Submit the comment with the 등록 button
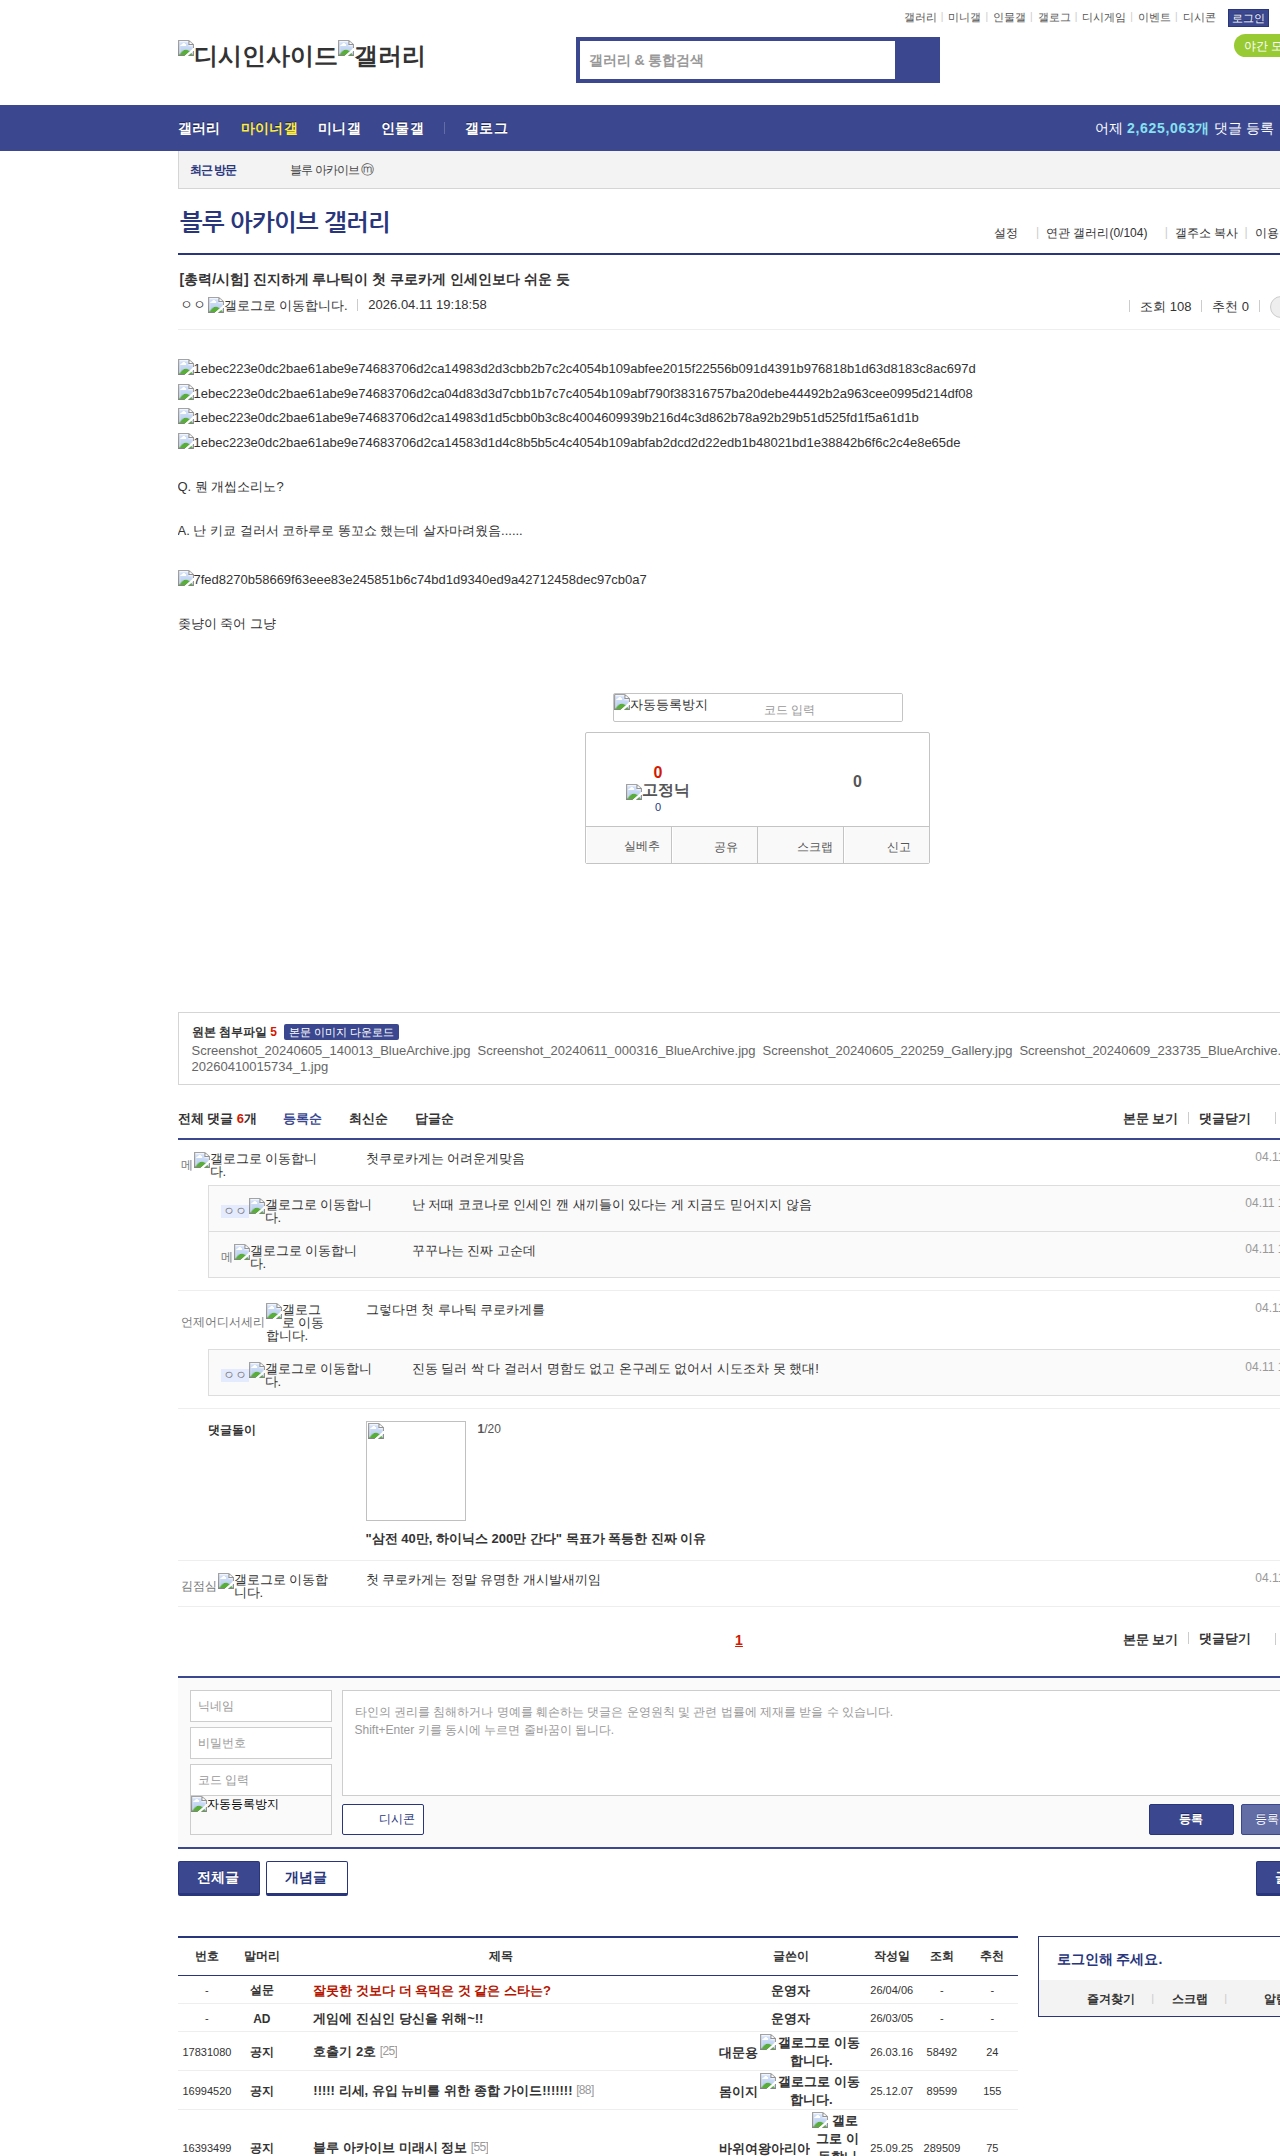The height and width of the screenshot is (2156, 1280). tap(1191, 1819)
